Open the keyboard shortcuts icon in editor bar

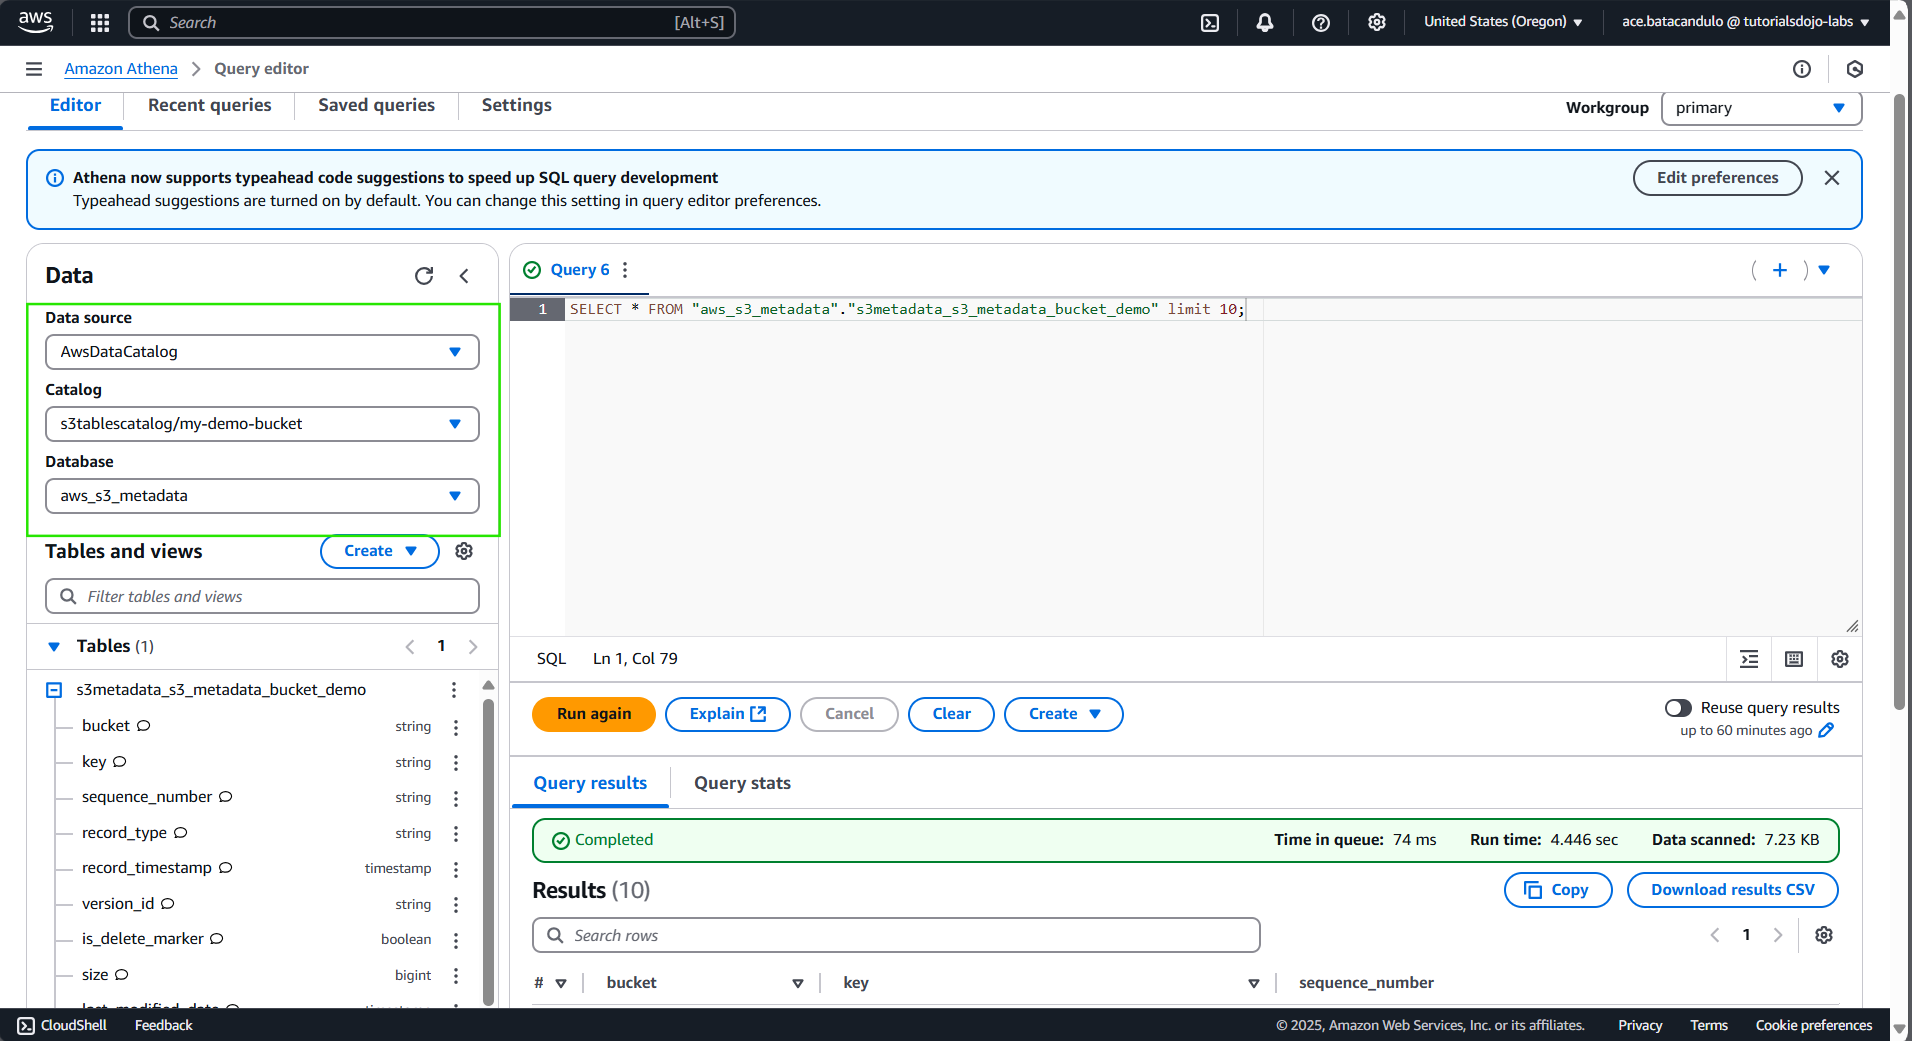(x=1794, y=659)
